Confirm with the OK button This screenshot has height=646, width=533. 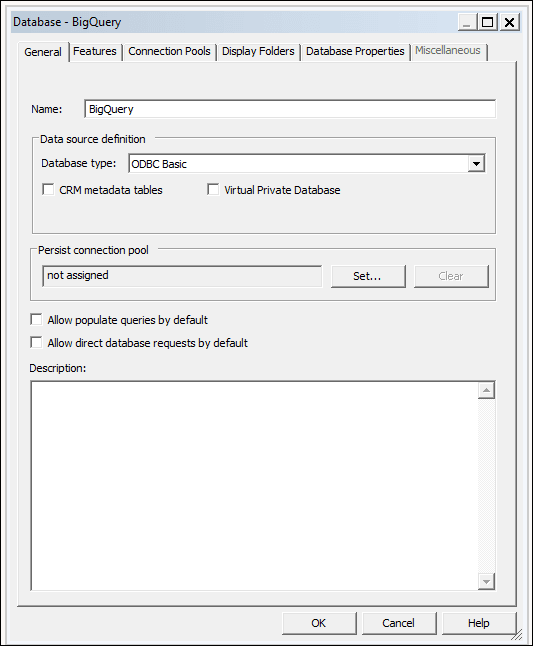click(x=319, y=623)
